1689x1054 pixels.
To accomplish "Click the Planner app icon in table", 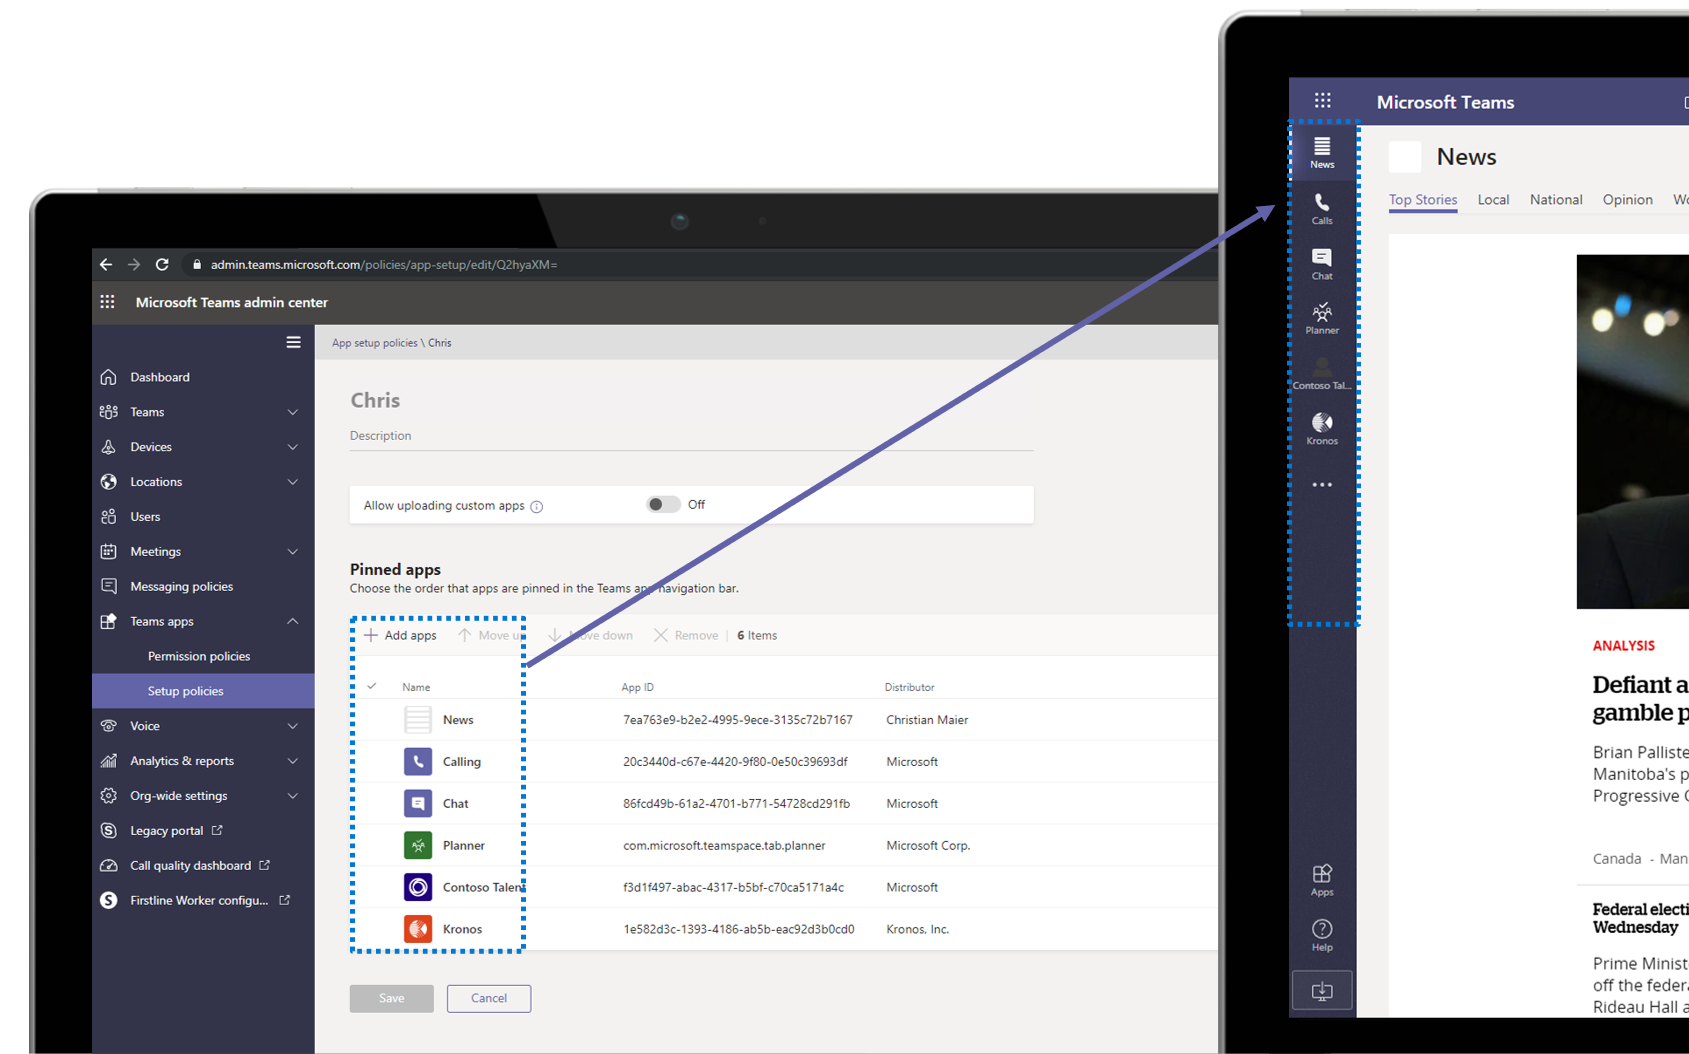I will pos(418,846).
